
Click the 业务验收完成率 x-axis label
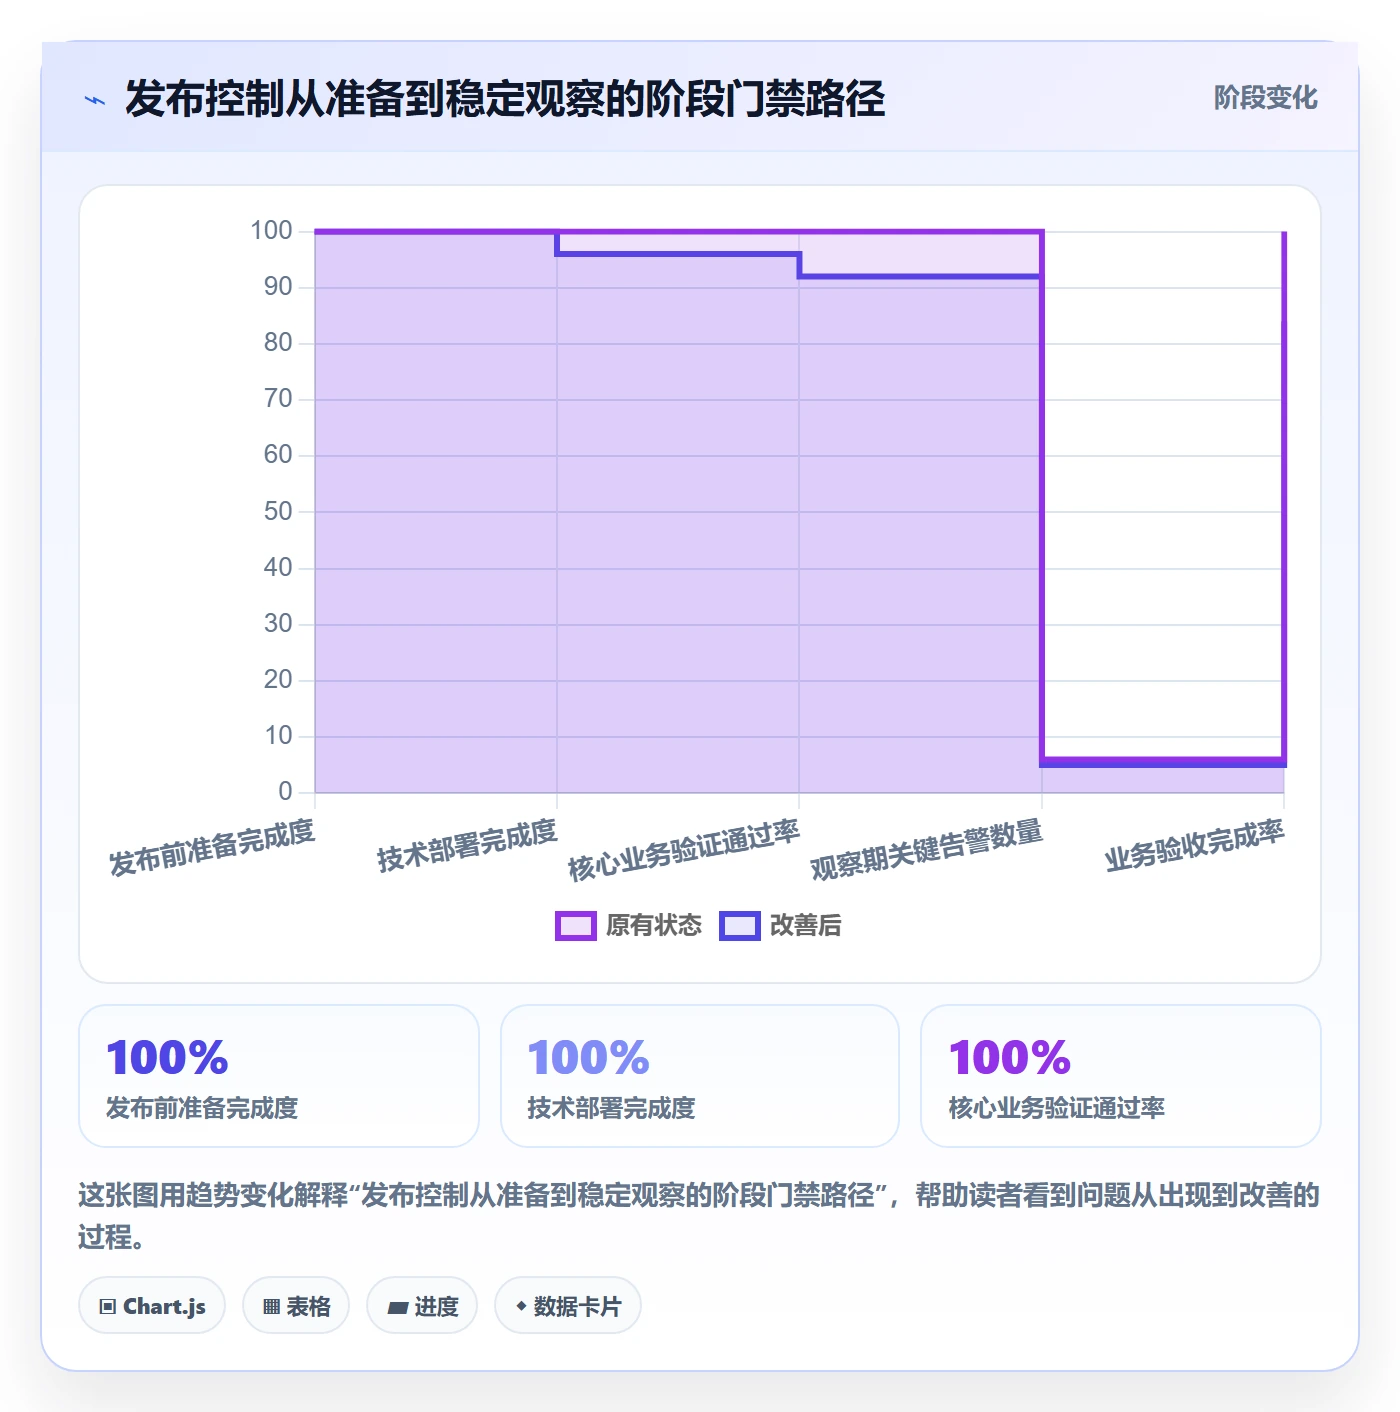[1194, 845]
